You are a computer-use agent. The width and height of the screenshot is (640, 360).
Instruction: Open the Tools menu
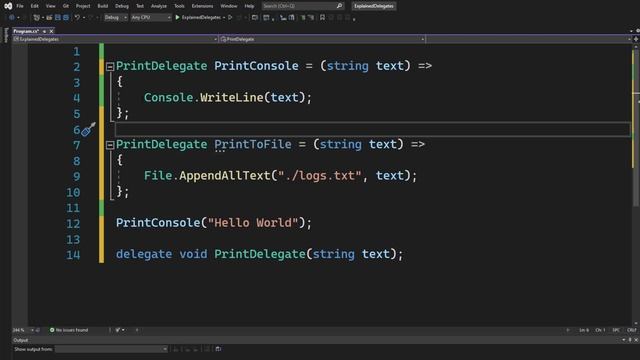(x=179, y=6)
